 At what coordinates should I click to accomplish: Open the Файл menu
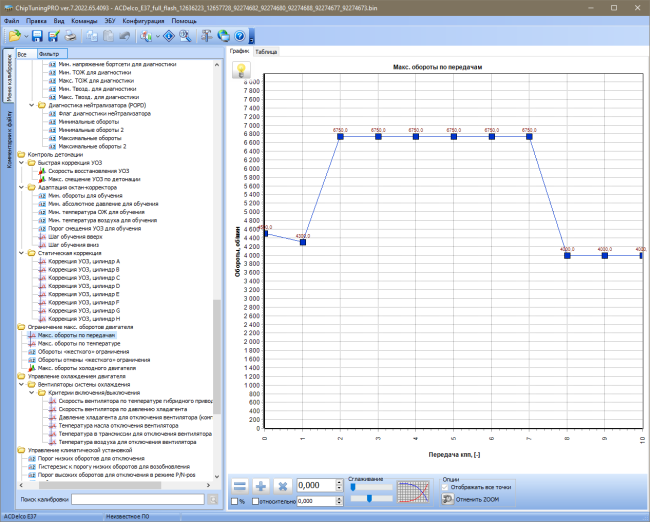pyautogui.click(x=12, y=21)
